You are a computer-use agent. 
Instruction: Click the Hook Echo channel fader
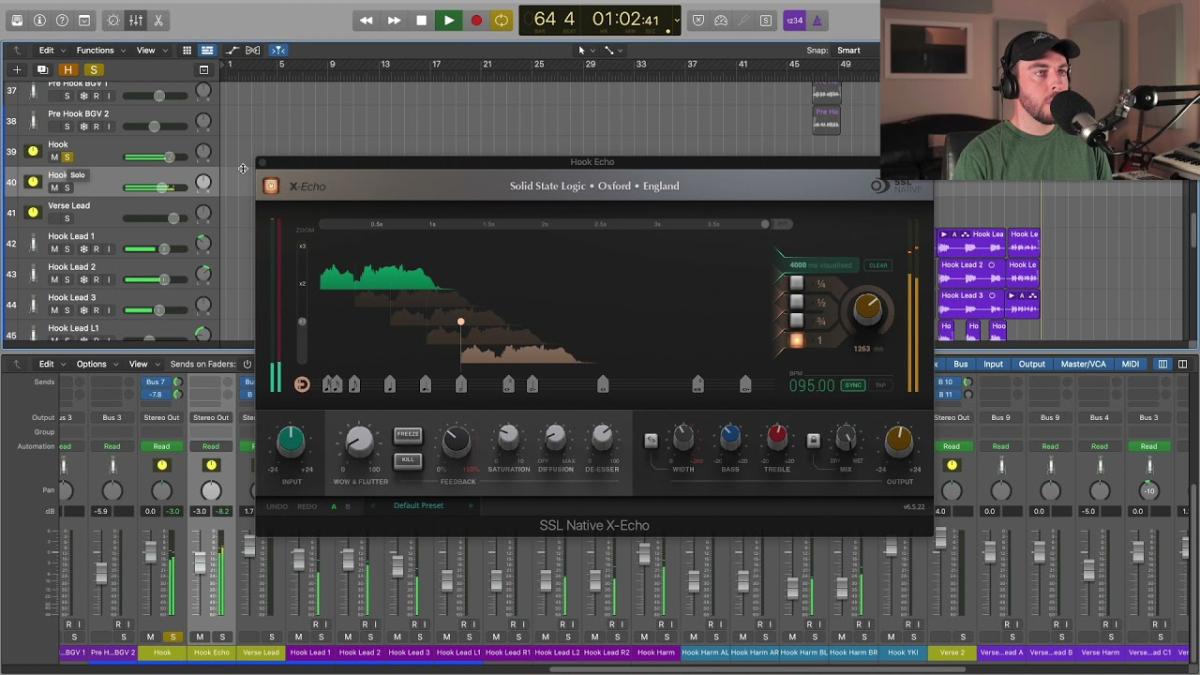click(200, 563)
